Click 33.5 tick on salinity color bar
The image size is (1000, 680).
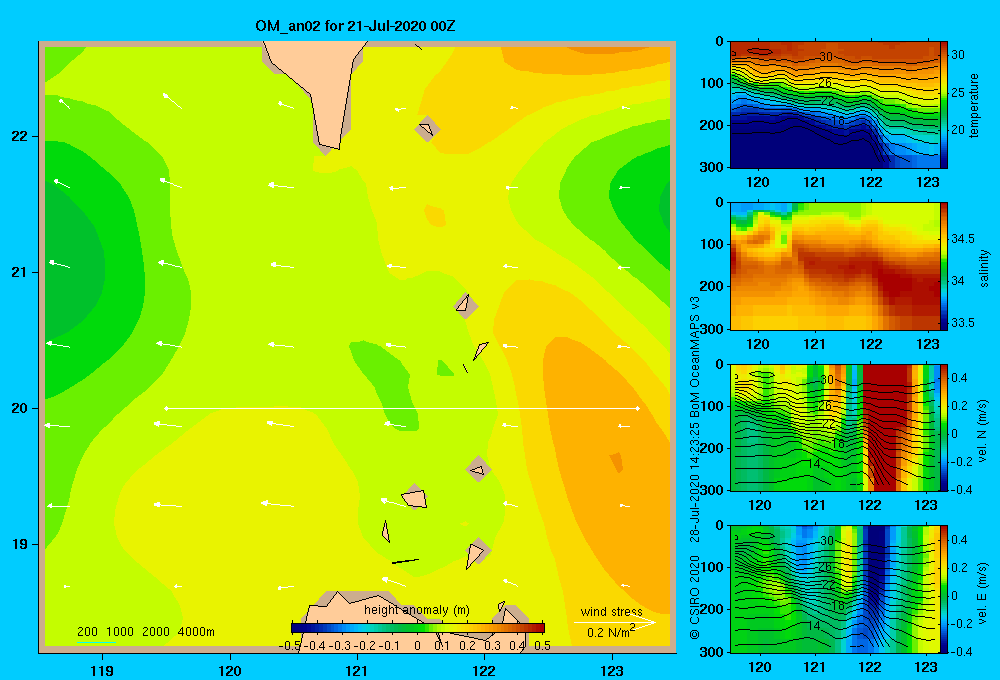pyautogui.click(x=962, y=323)
